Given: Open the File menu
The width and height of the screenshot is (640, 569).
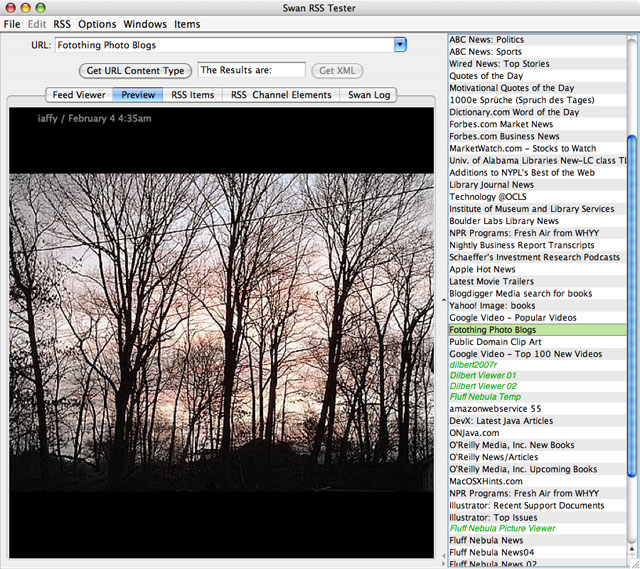Looking at the screenshot, I should pyautogui.click(x=12, y=24).
